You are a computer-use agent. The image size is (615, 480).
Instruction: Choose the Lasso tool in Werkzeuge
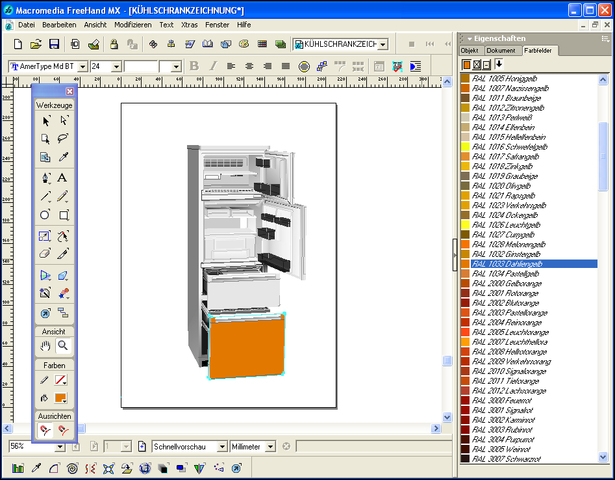pos(63,138)
